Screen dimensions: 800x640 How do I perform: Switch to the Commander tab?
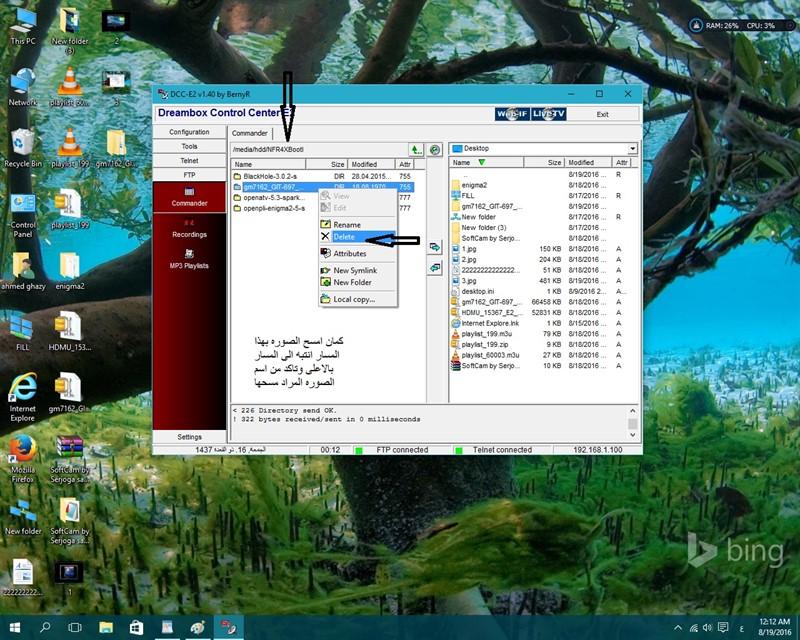[250, 133]
